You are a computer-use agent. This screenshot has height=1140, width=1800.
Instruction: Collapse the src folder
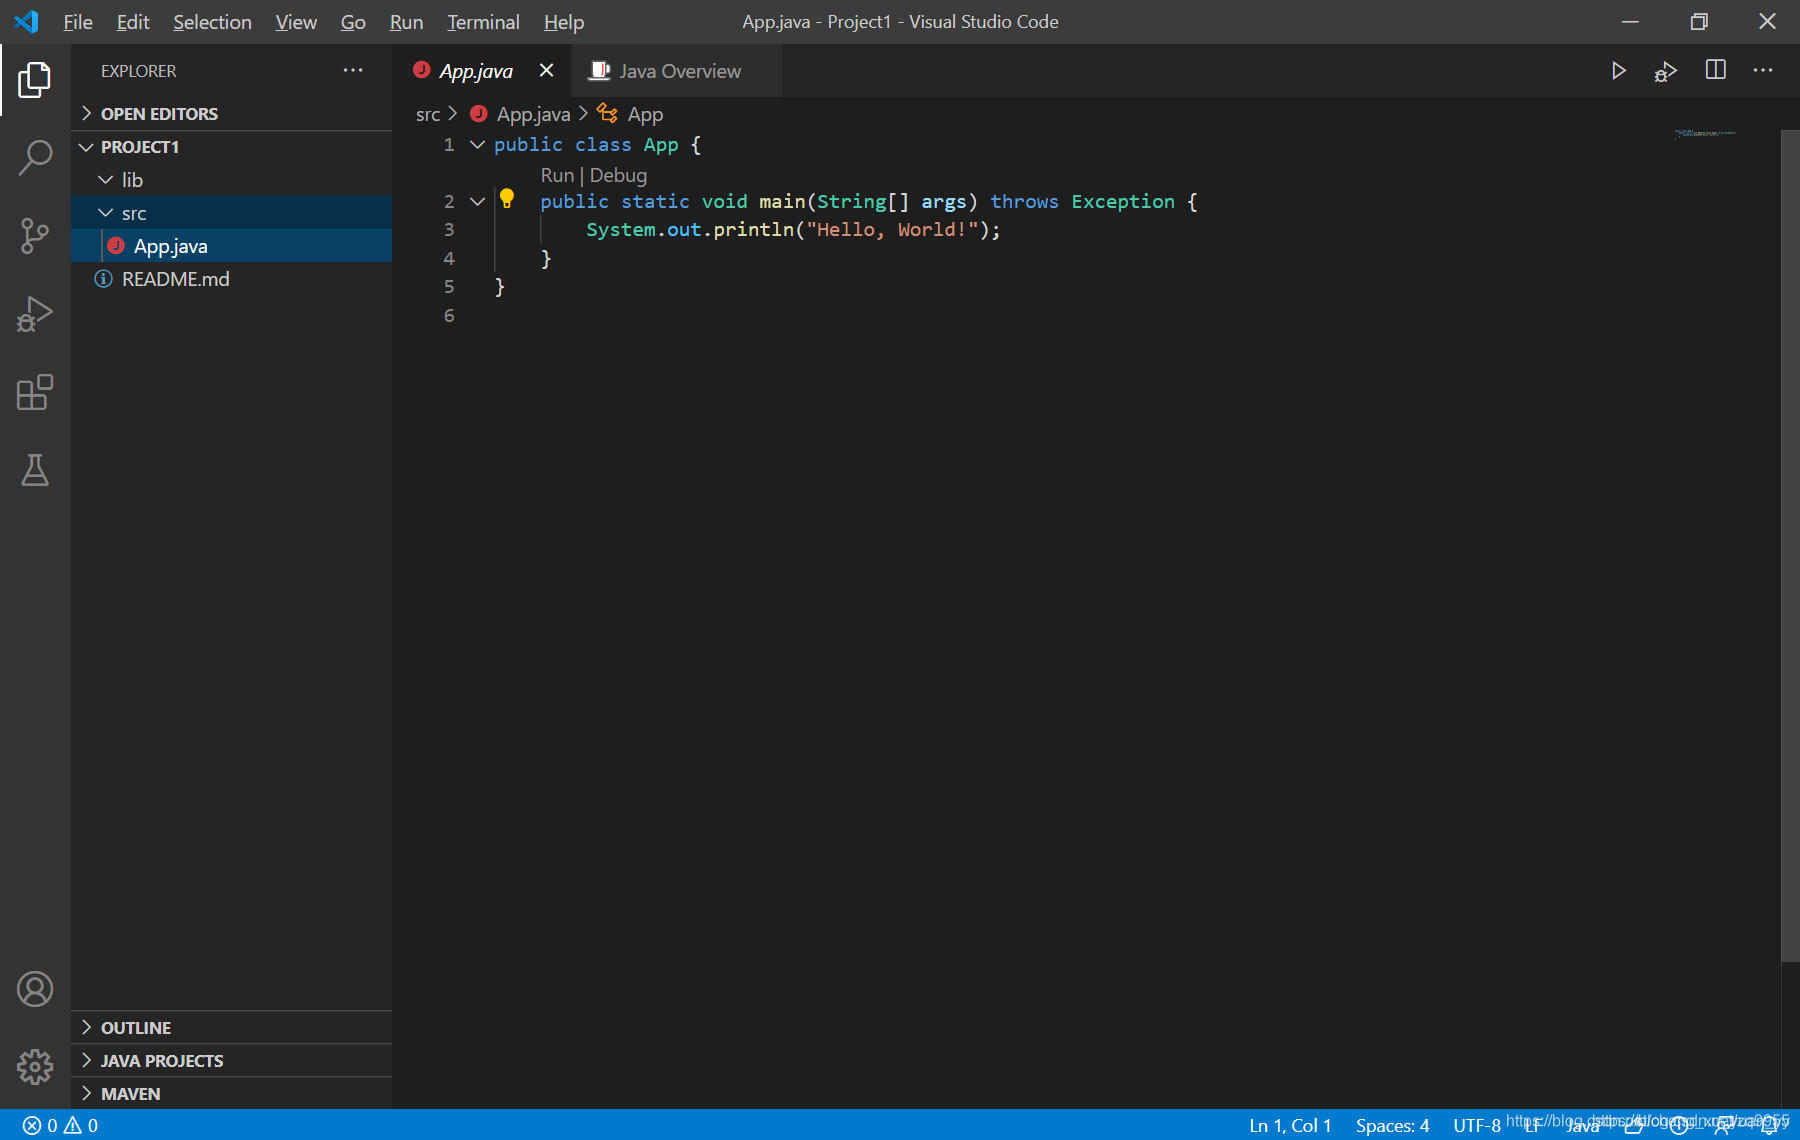coord(232,213)
